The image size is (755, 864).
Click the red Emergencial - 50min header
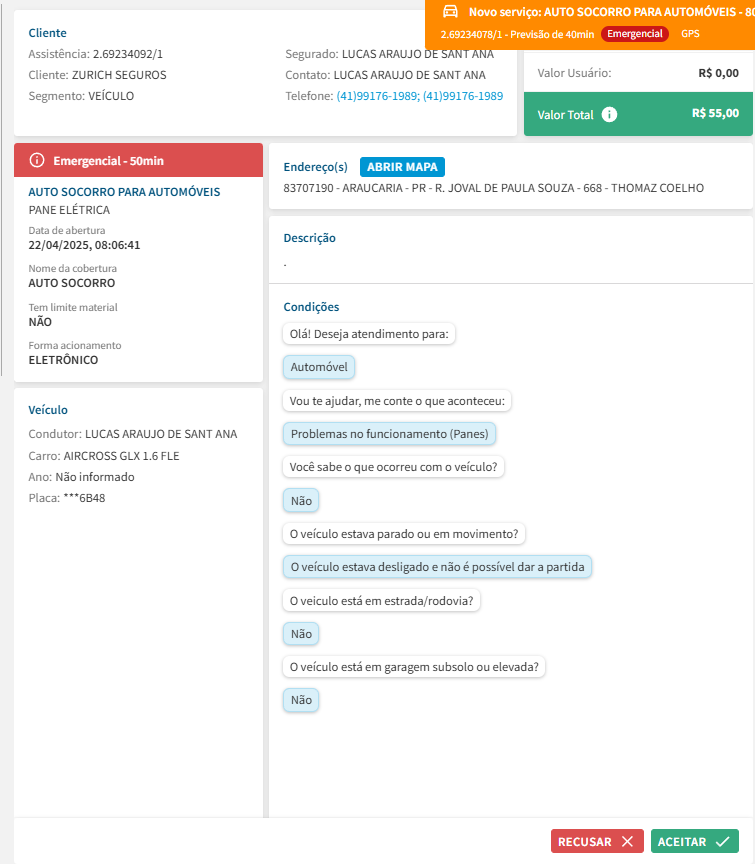[x=138, y=160]
